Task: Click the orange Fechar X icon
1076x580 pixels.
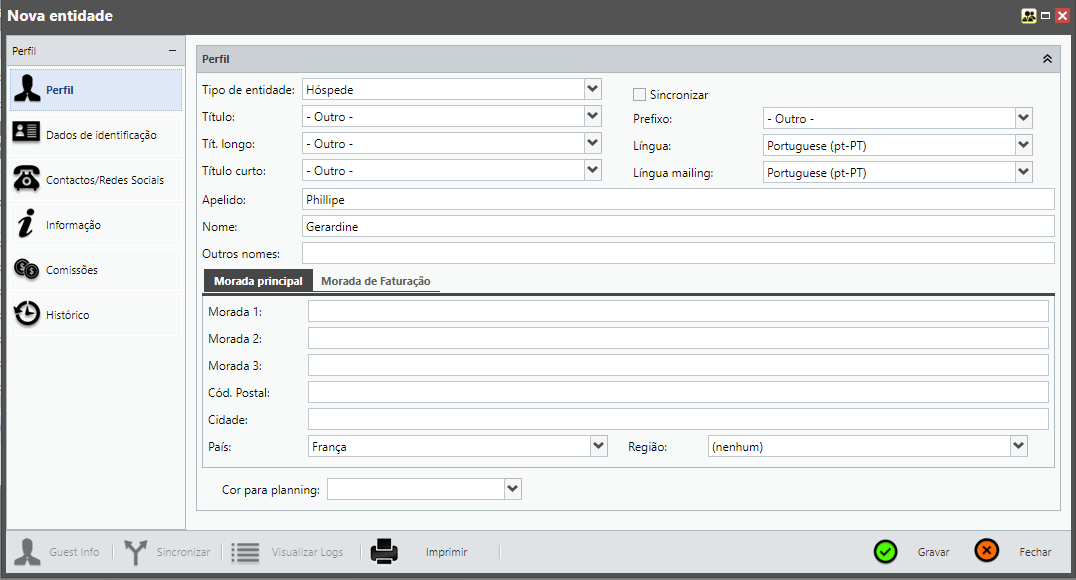Action: point(986,552)
